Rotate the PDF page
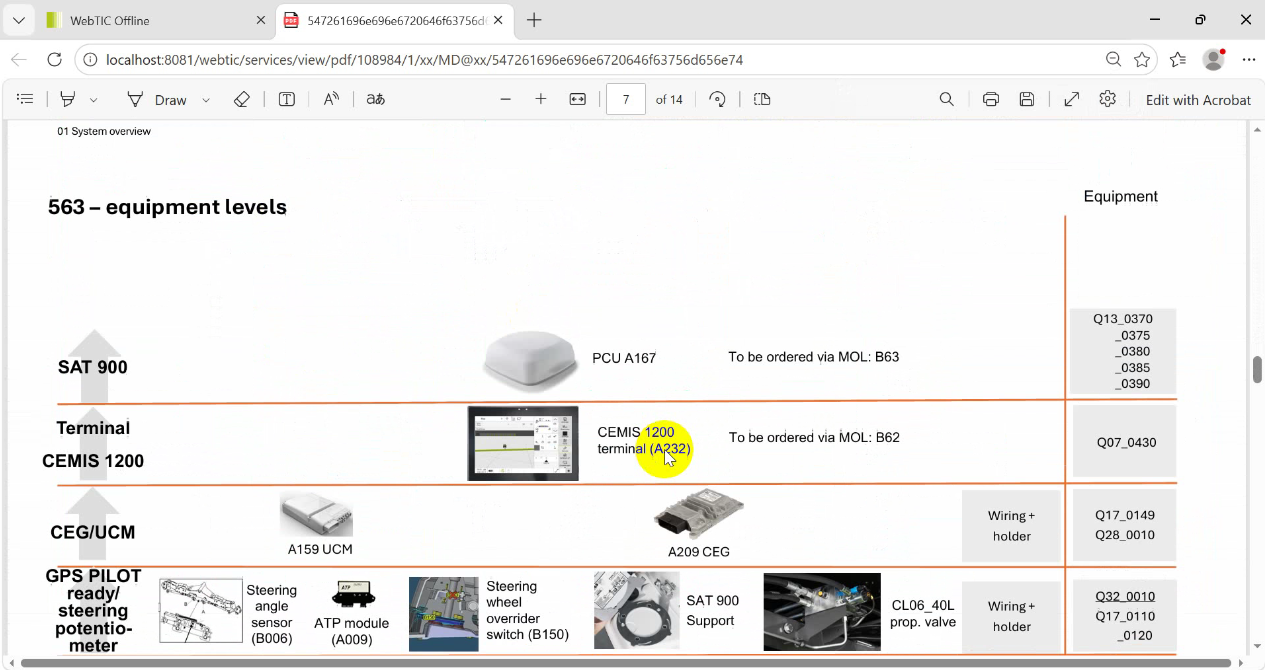This screenshot has height=670, width=1265. click(717, 99)
